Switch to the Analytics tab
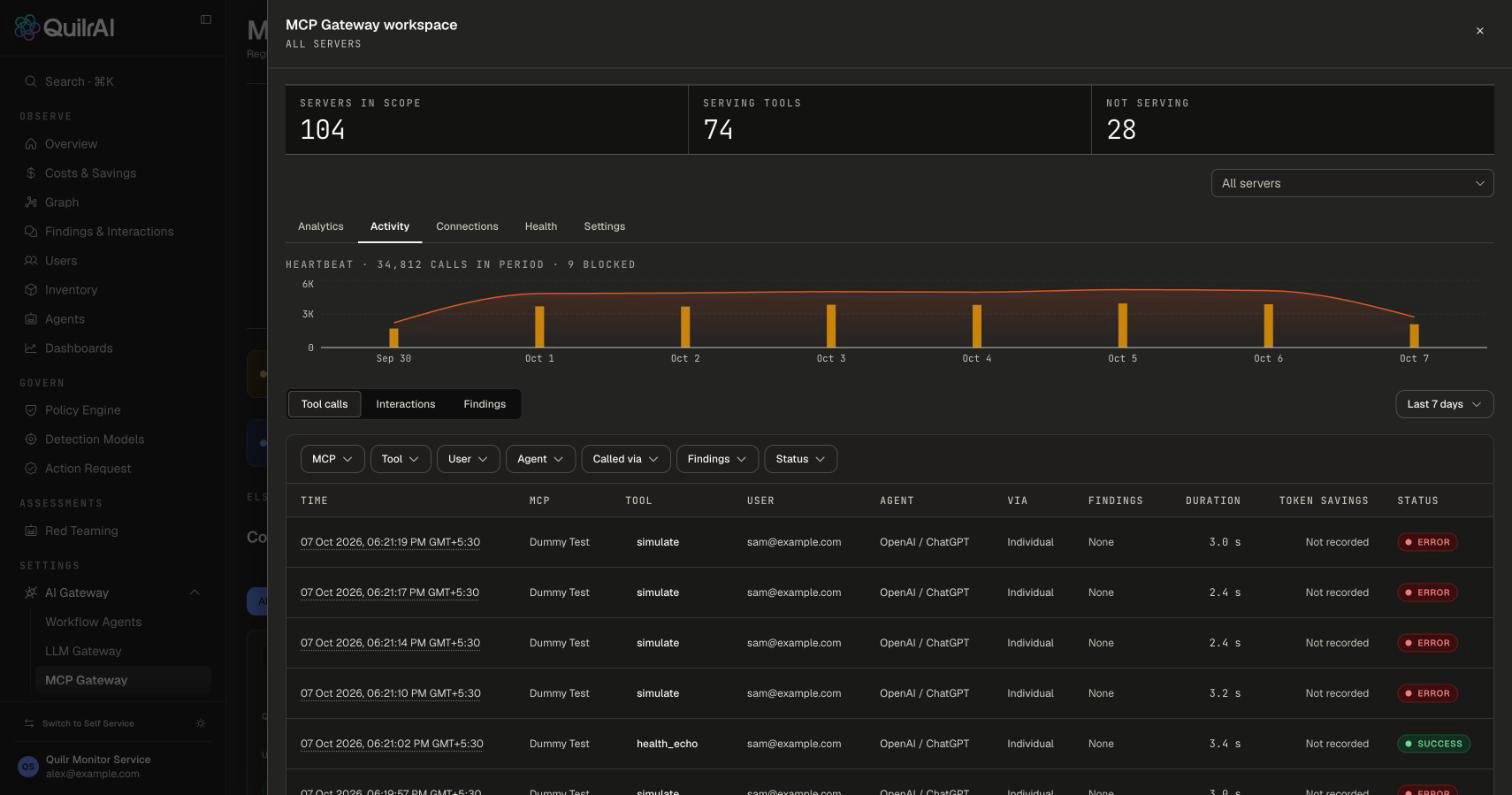 (x=321, y=226)
